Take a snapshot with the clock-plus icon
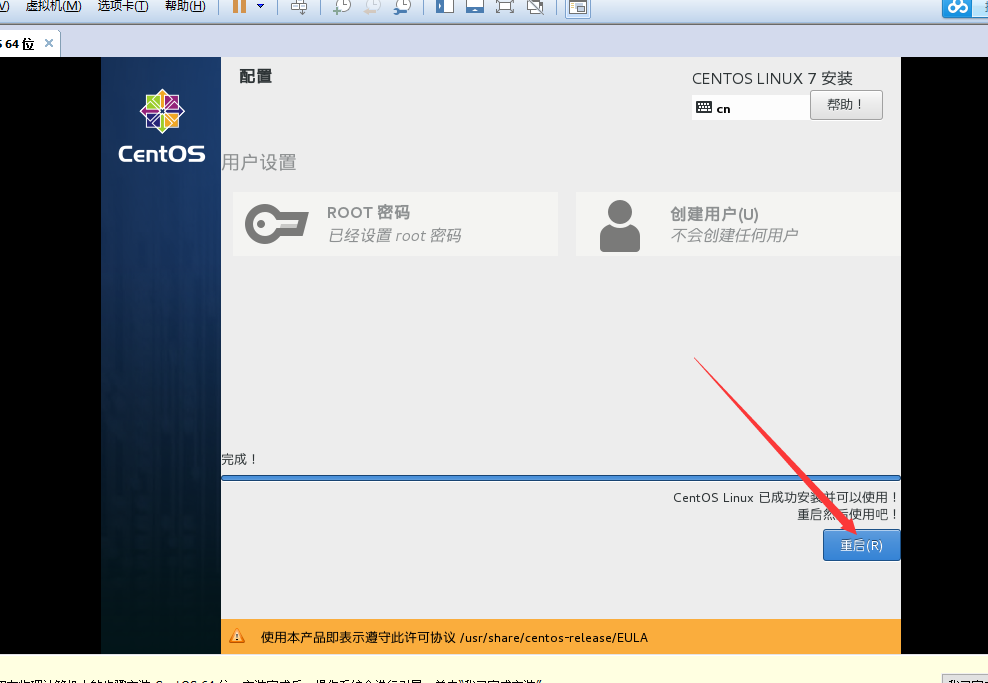Image resolution: width=988 pixels, height=683 pixels. (x=341, y=7)
